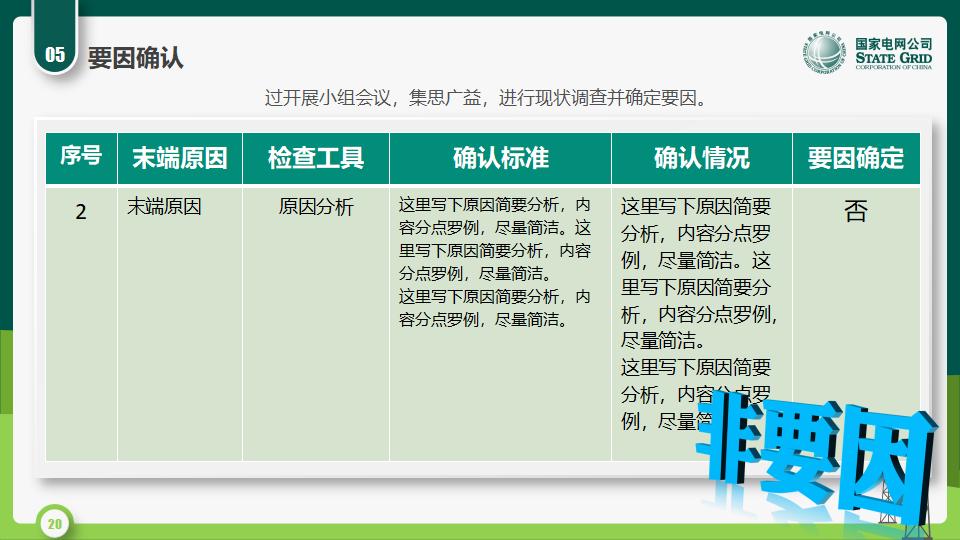Select the 末端原因 body cell

tap(180, 323)
